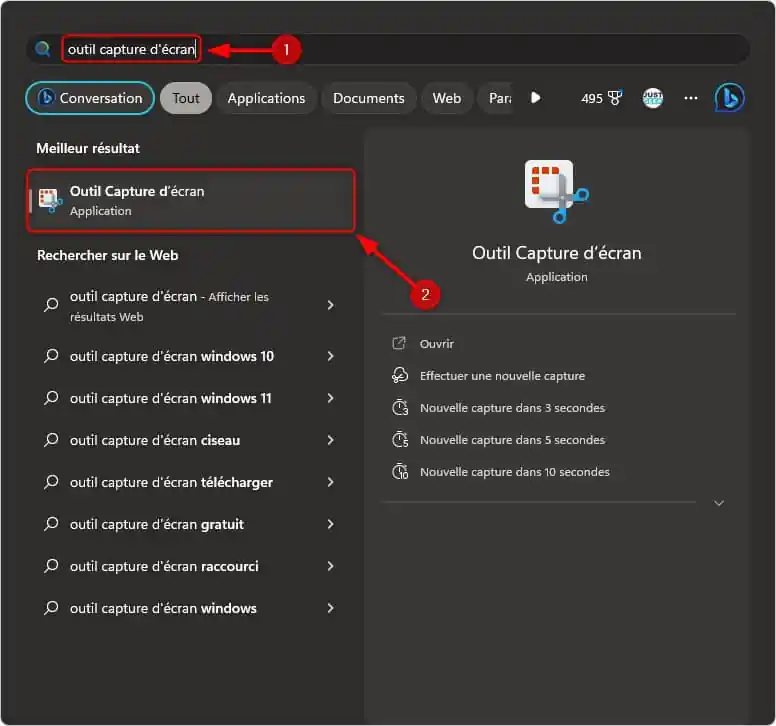Expand arrow for ciseau suggestion

click(x=330, y=440)
